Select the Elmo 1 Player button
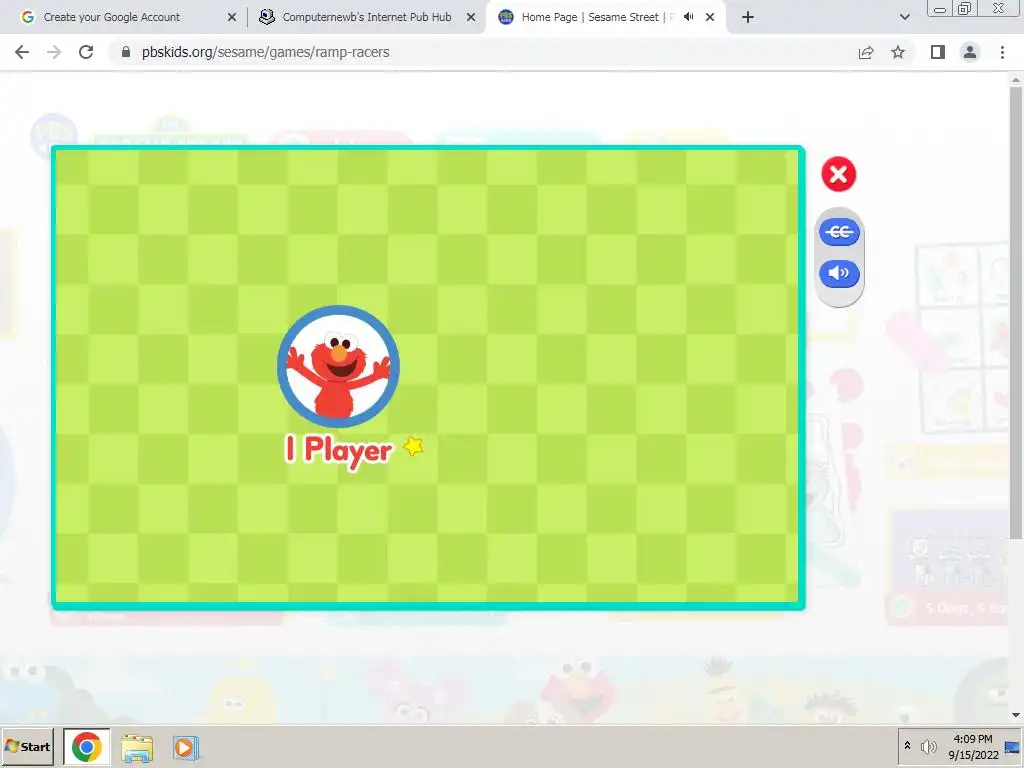This screenshot has width=1024, height=768. [338, 366]
